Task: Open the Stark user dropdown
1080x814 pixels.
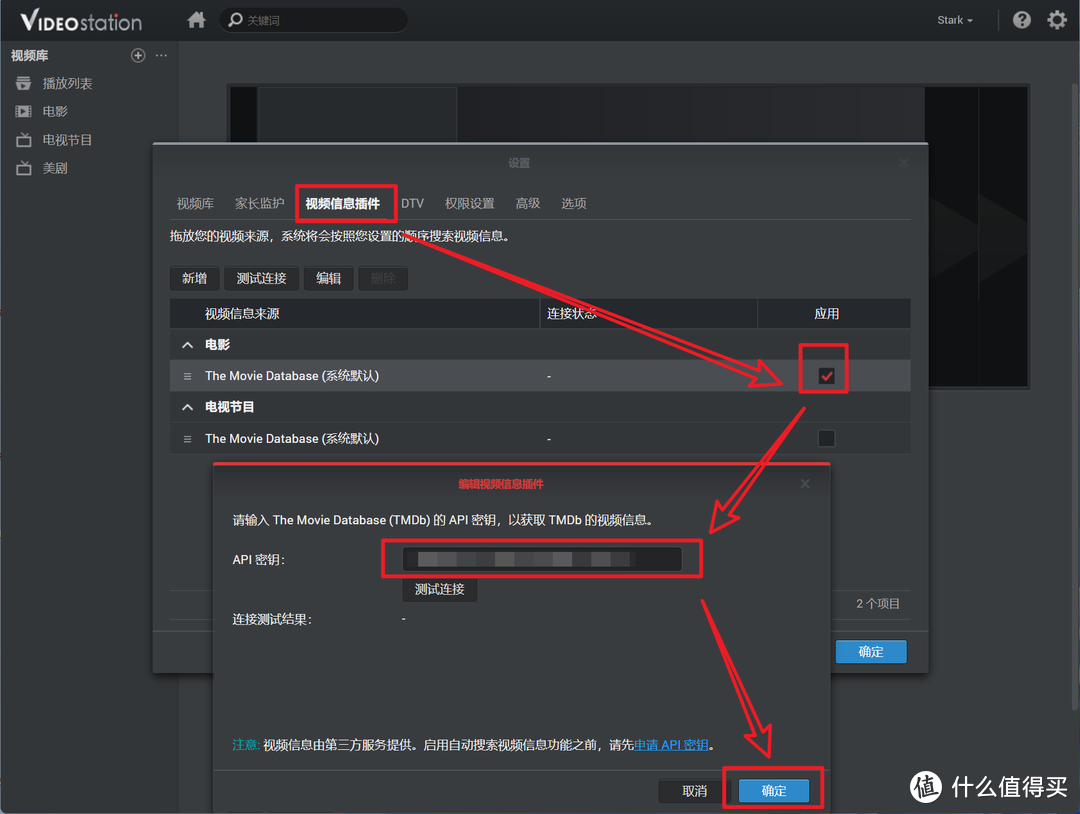Action: pos(955,21)
